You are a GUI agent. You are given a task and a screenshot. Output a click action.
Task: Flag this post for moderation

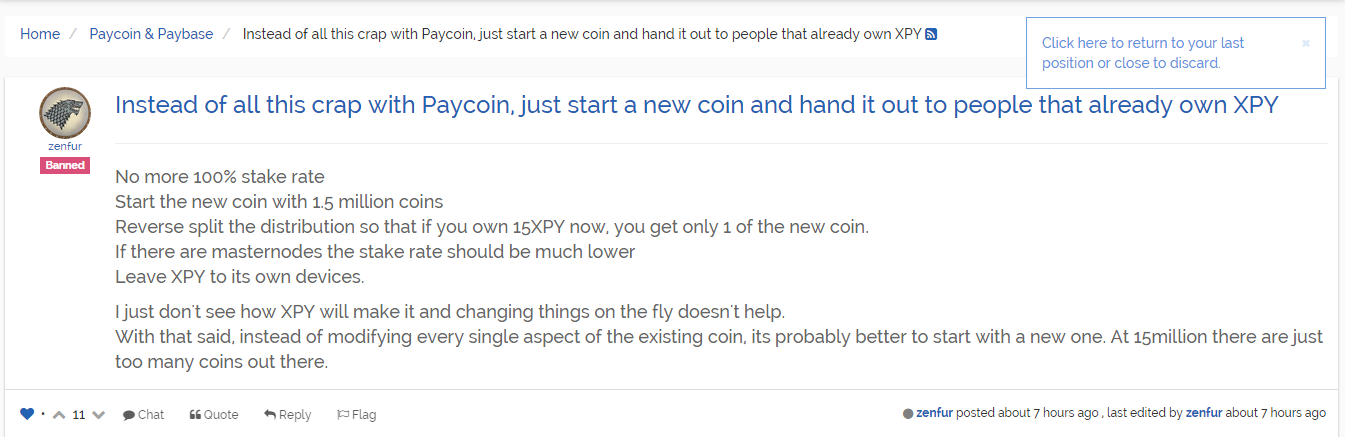click(x=356, y=414)
